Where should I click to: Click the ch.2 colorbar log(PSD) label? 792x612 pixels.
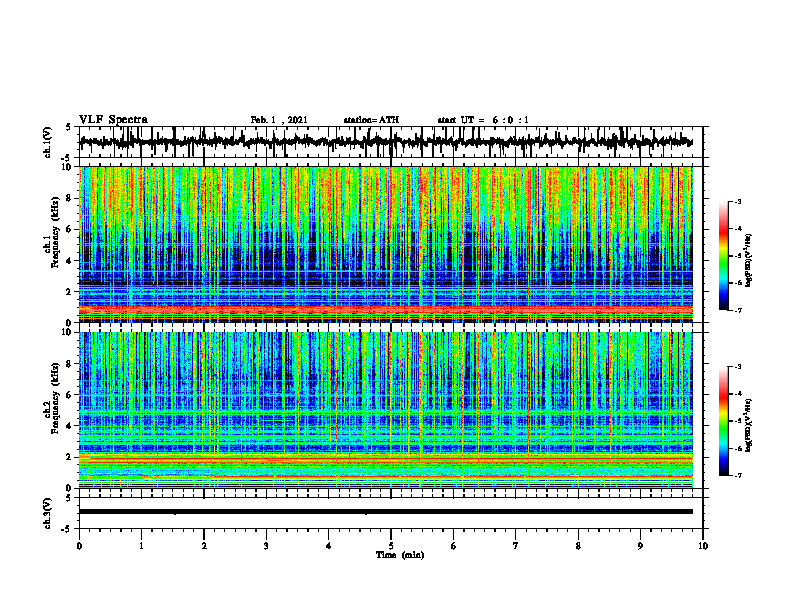(x=749, y=425)
